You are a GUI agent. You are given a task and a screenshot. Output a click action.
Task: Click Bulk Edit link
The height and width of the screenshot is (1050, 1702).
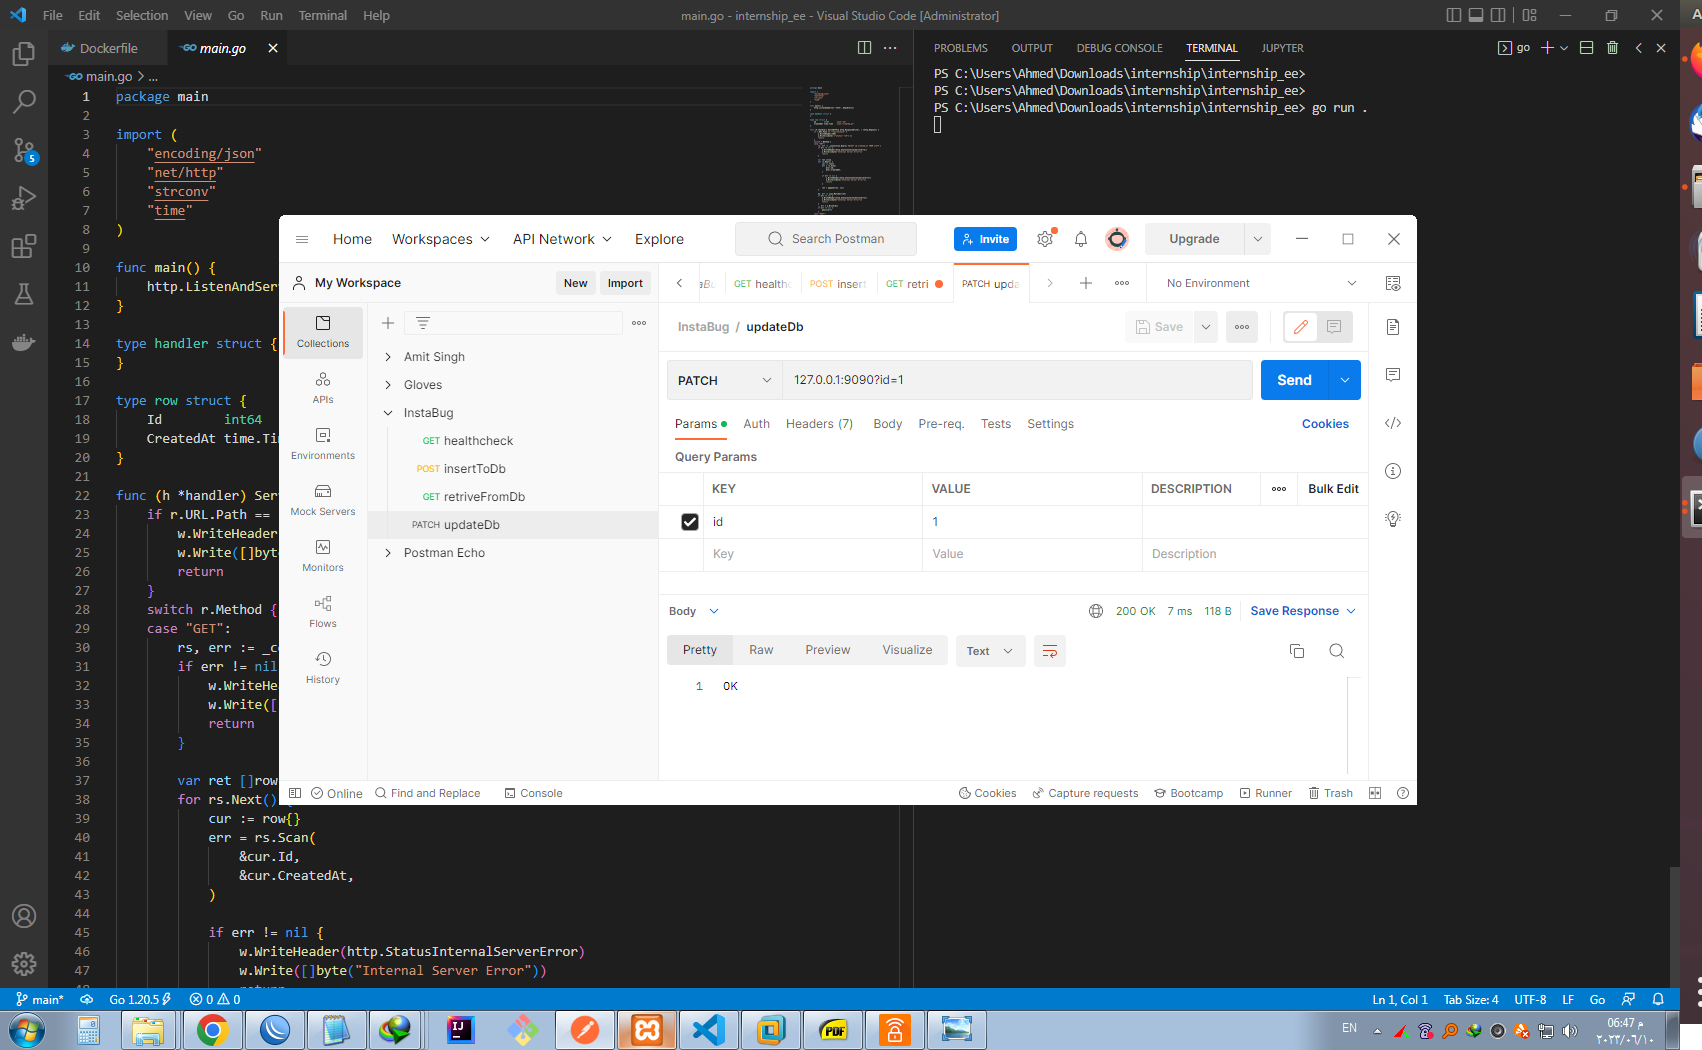coord(1333,489)
